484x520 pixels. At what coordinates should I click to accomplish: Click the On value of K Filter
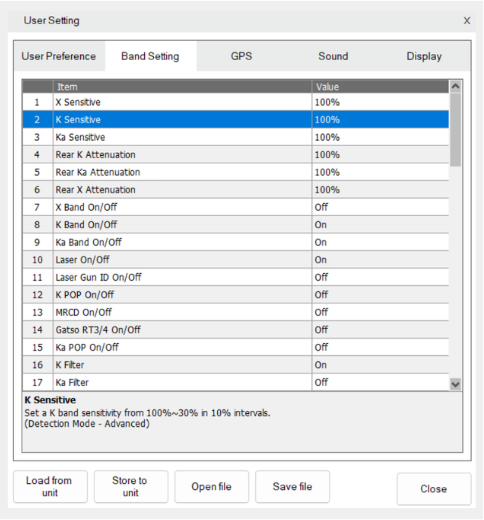point(380,364)
